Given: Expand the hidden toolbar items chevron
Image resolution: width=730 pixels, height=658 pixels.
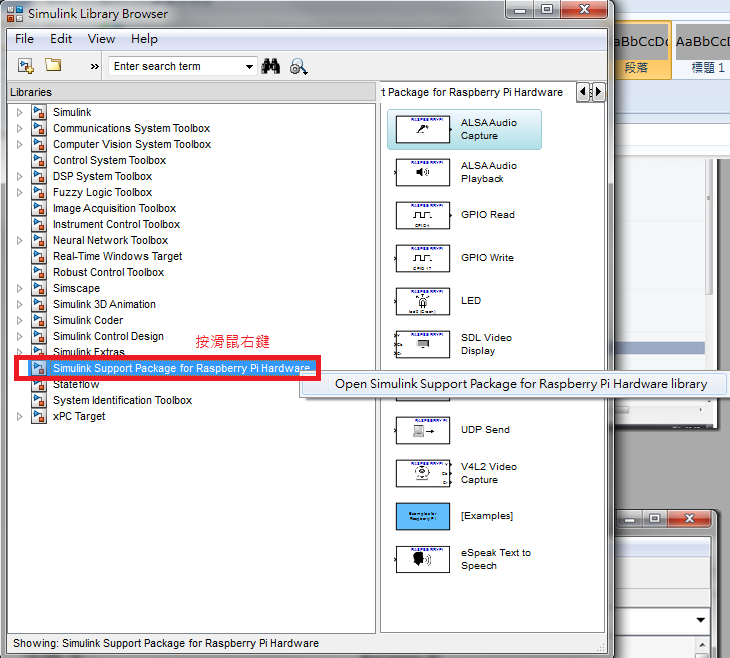Looking at the screenshot, I should tap(95, 67).
